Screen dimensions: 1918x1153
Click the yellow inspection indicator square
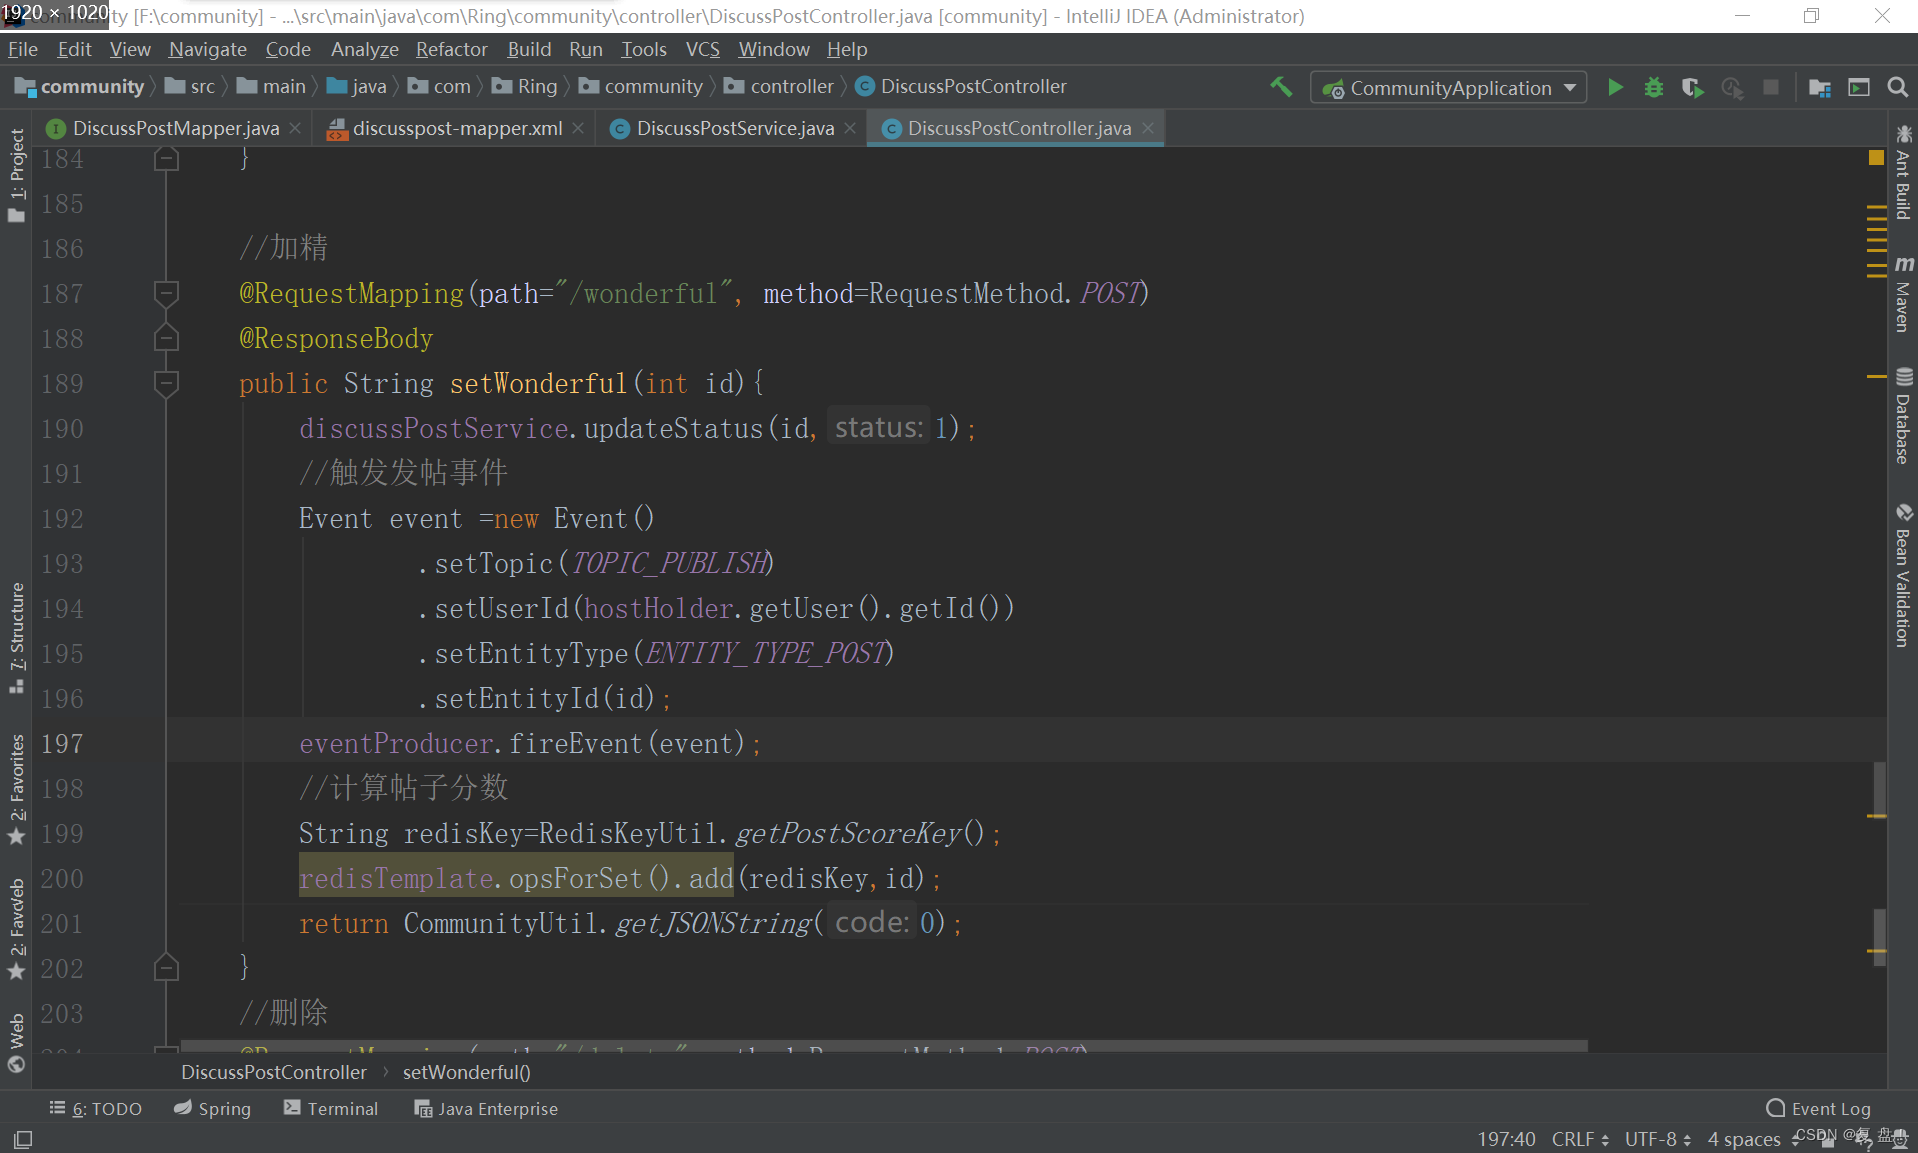pyautogui.click(x=1876, y=158)
